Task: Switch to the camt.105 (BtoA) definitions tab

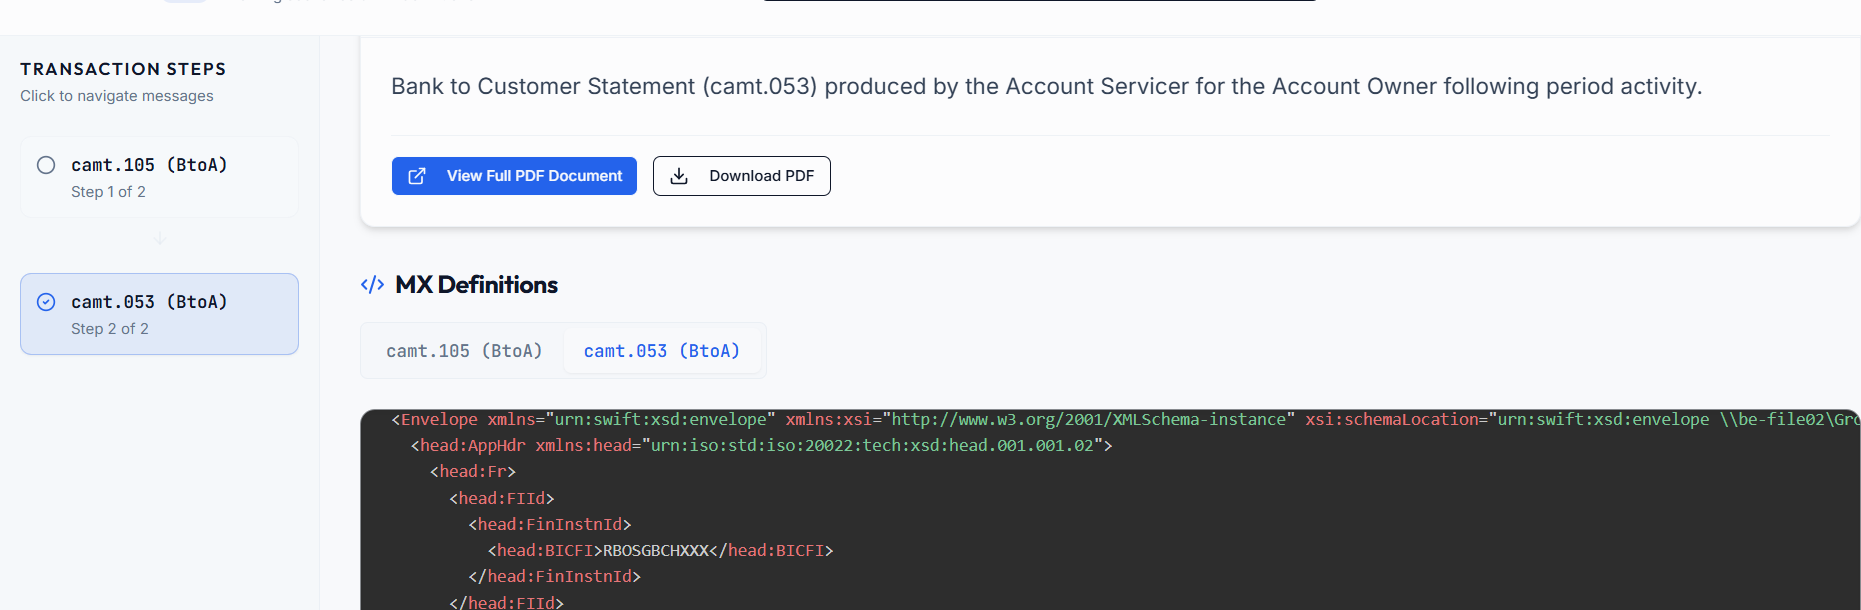Action: (464, 351)
